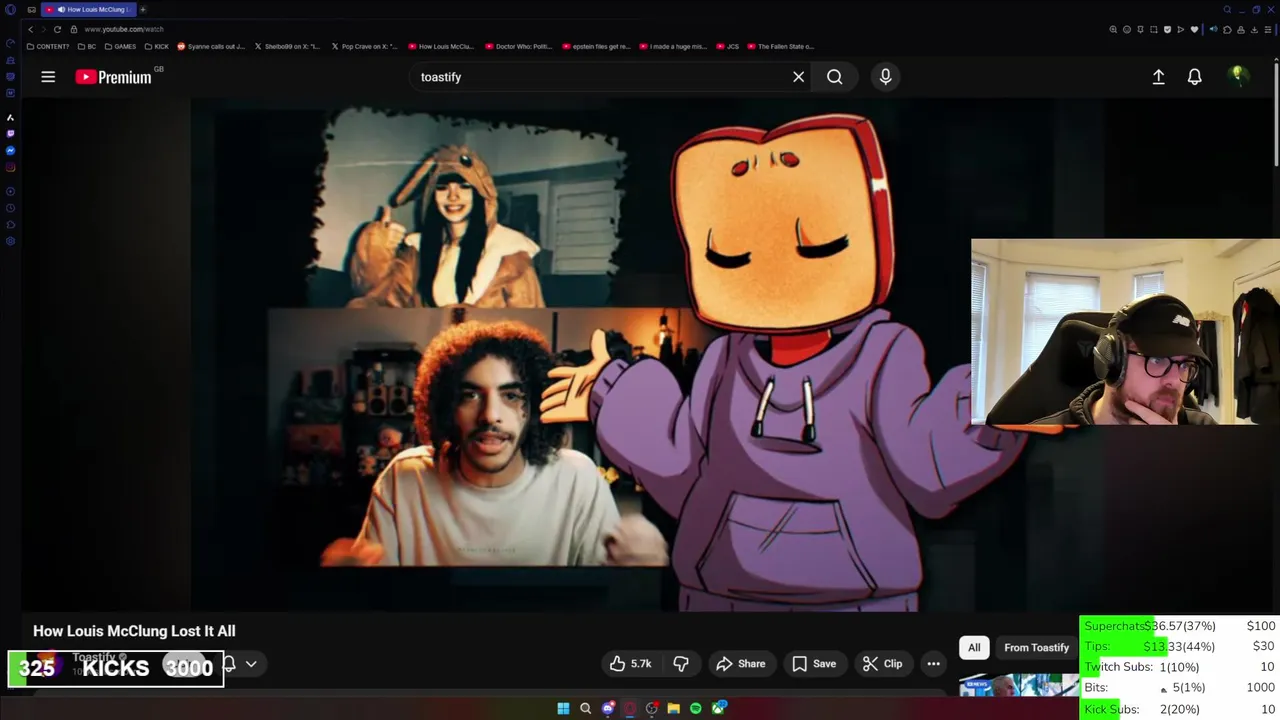
Task: Open the JCS bookmark
Action: (727, 46)
